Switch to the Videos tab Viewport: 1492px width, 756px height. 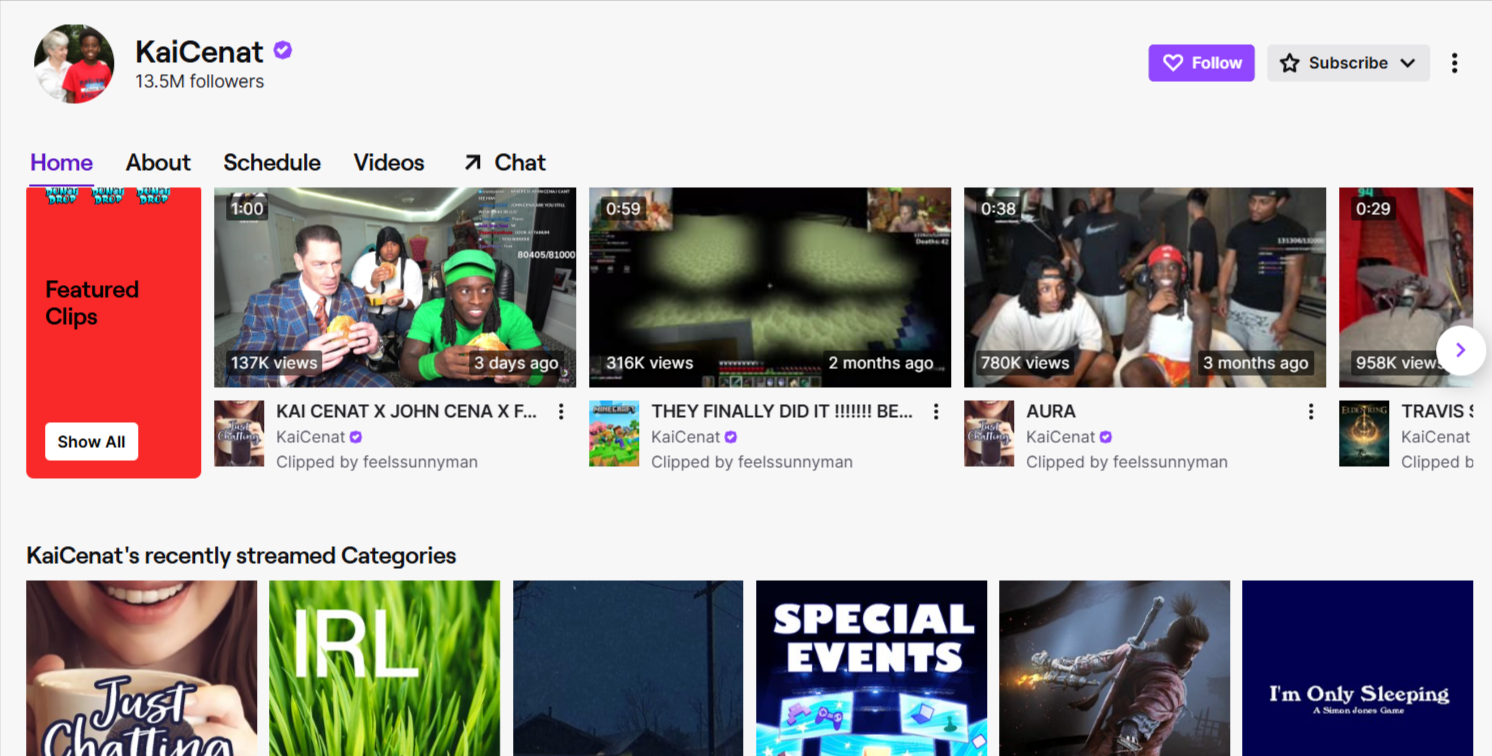pyautogui.click(x=389, y=162)
